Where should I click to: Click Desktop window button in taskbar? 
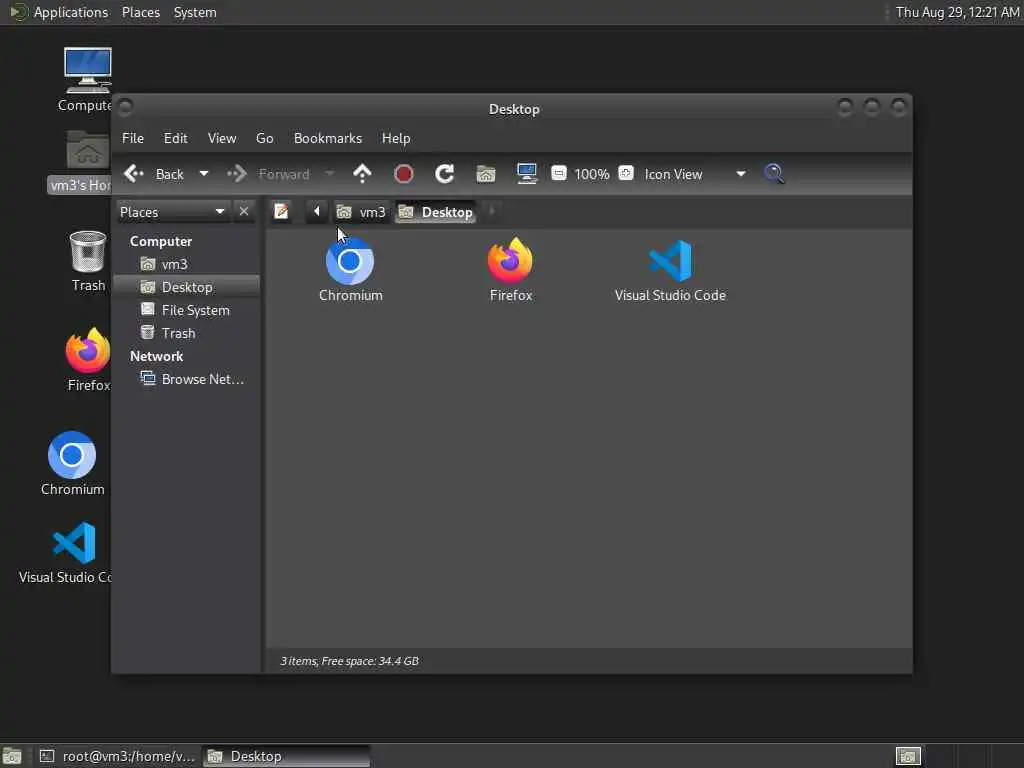coord(286,756)
